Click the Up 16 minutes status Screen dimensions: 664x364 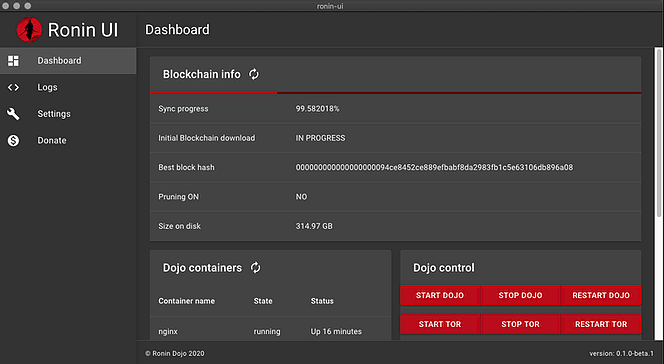[336, 331]
